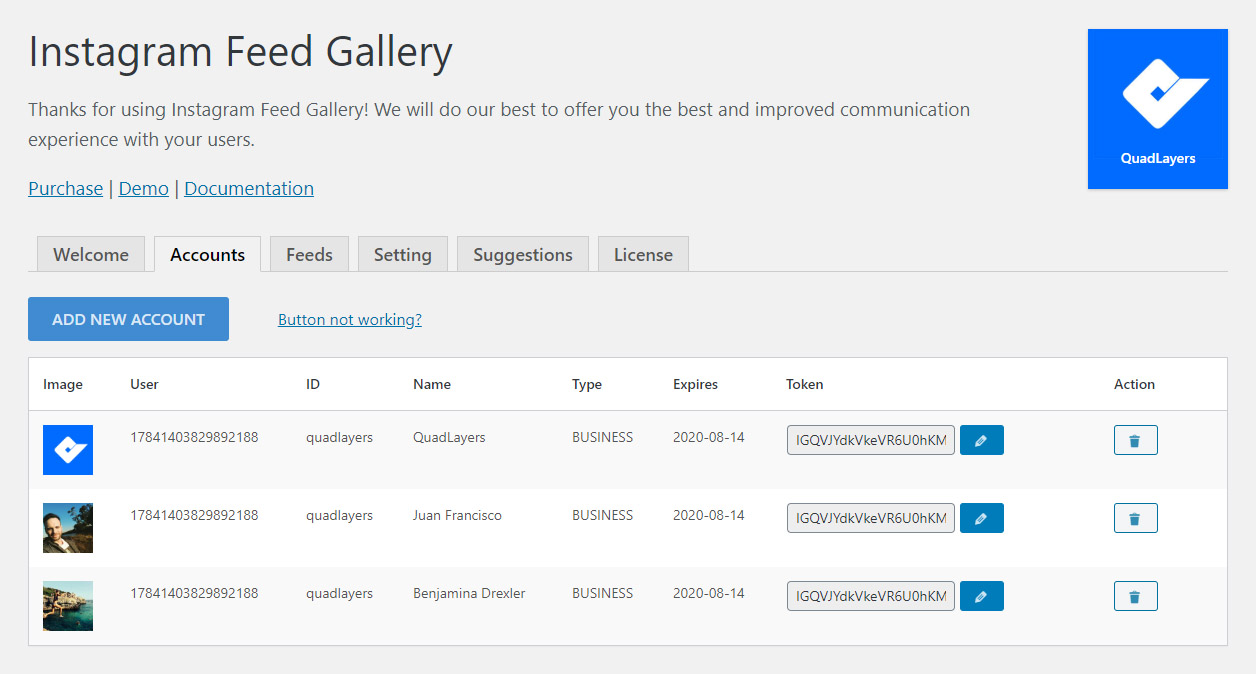Click the QuadLayers account profile image

pyautogui.click(x=68, y=450)
